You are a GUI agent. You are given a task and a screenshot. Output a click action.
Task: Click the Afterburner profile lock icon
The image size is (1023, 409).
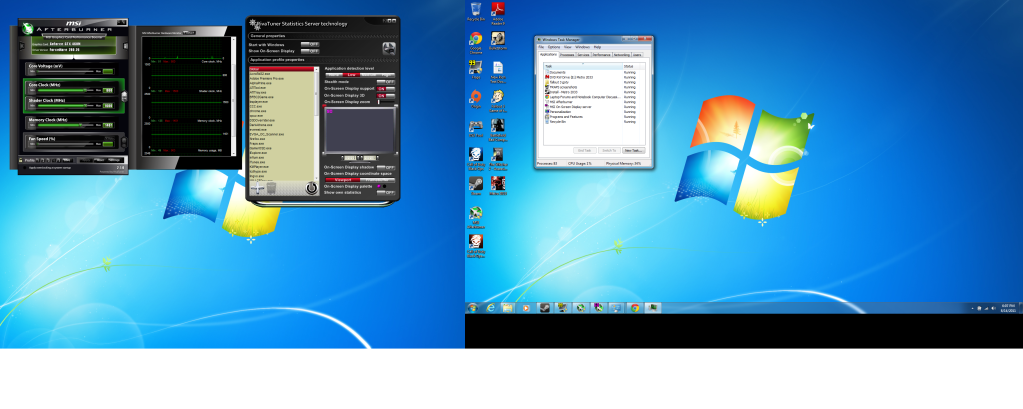[x=21, y=160]
